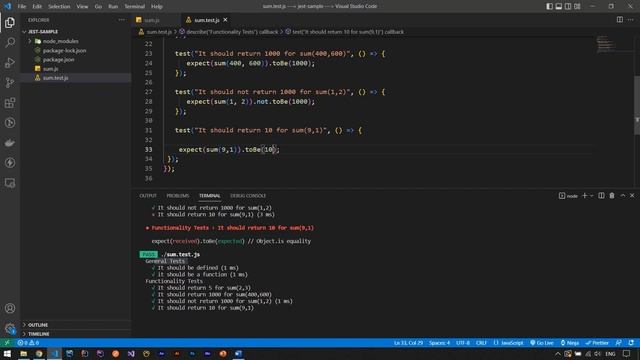This screenshot has width=640, height=360.
Task: Open package-lock.json in explorer
Action: pos(64,51)
